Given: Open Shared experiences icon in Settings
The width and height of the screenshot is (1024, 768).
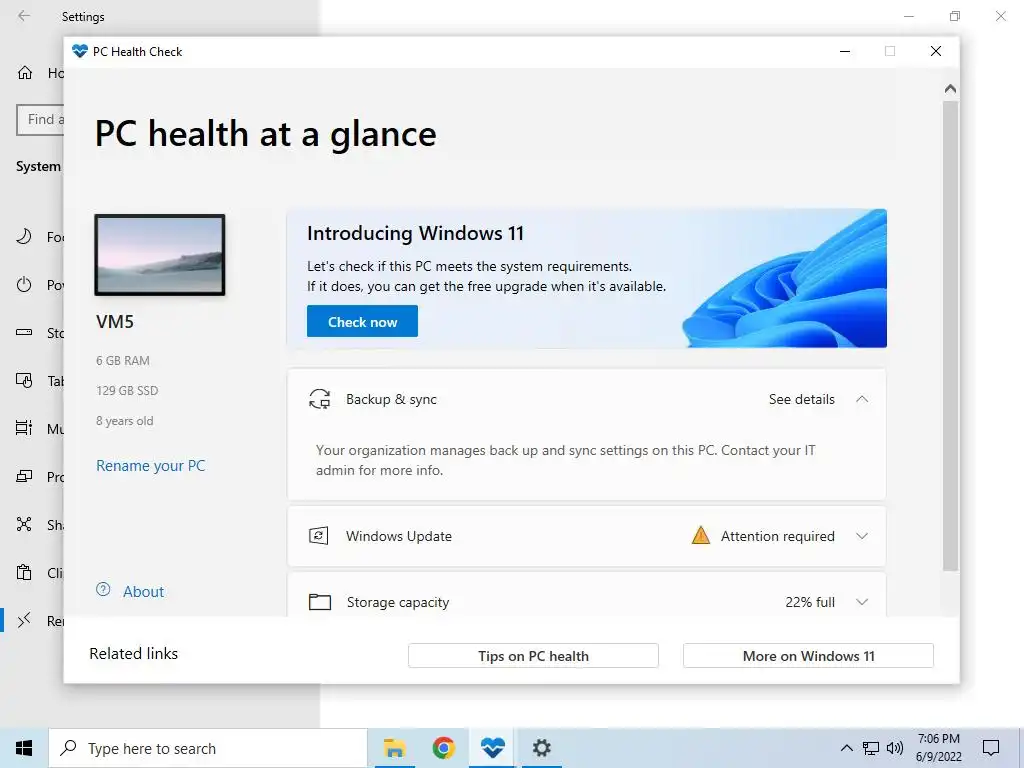Looking at the screenshot, I should [x=24, y=524].
